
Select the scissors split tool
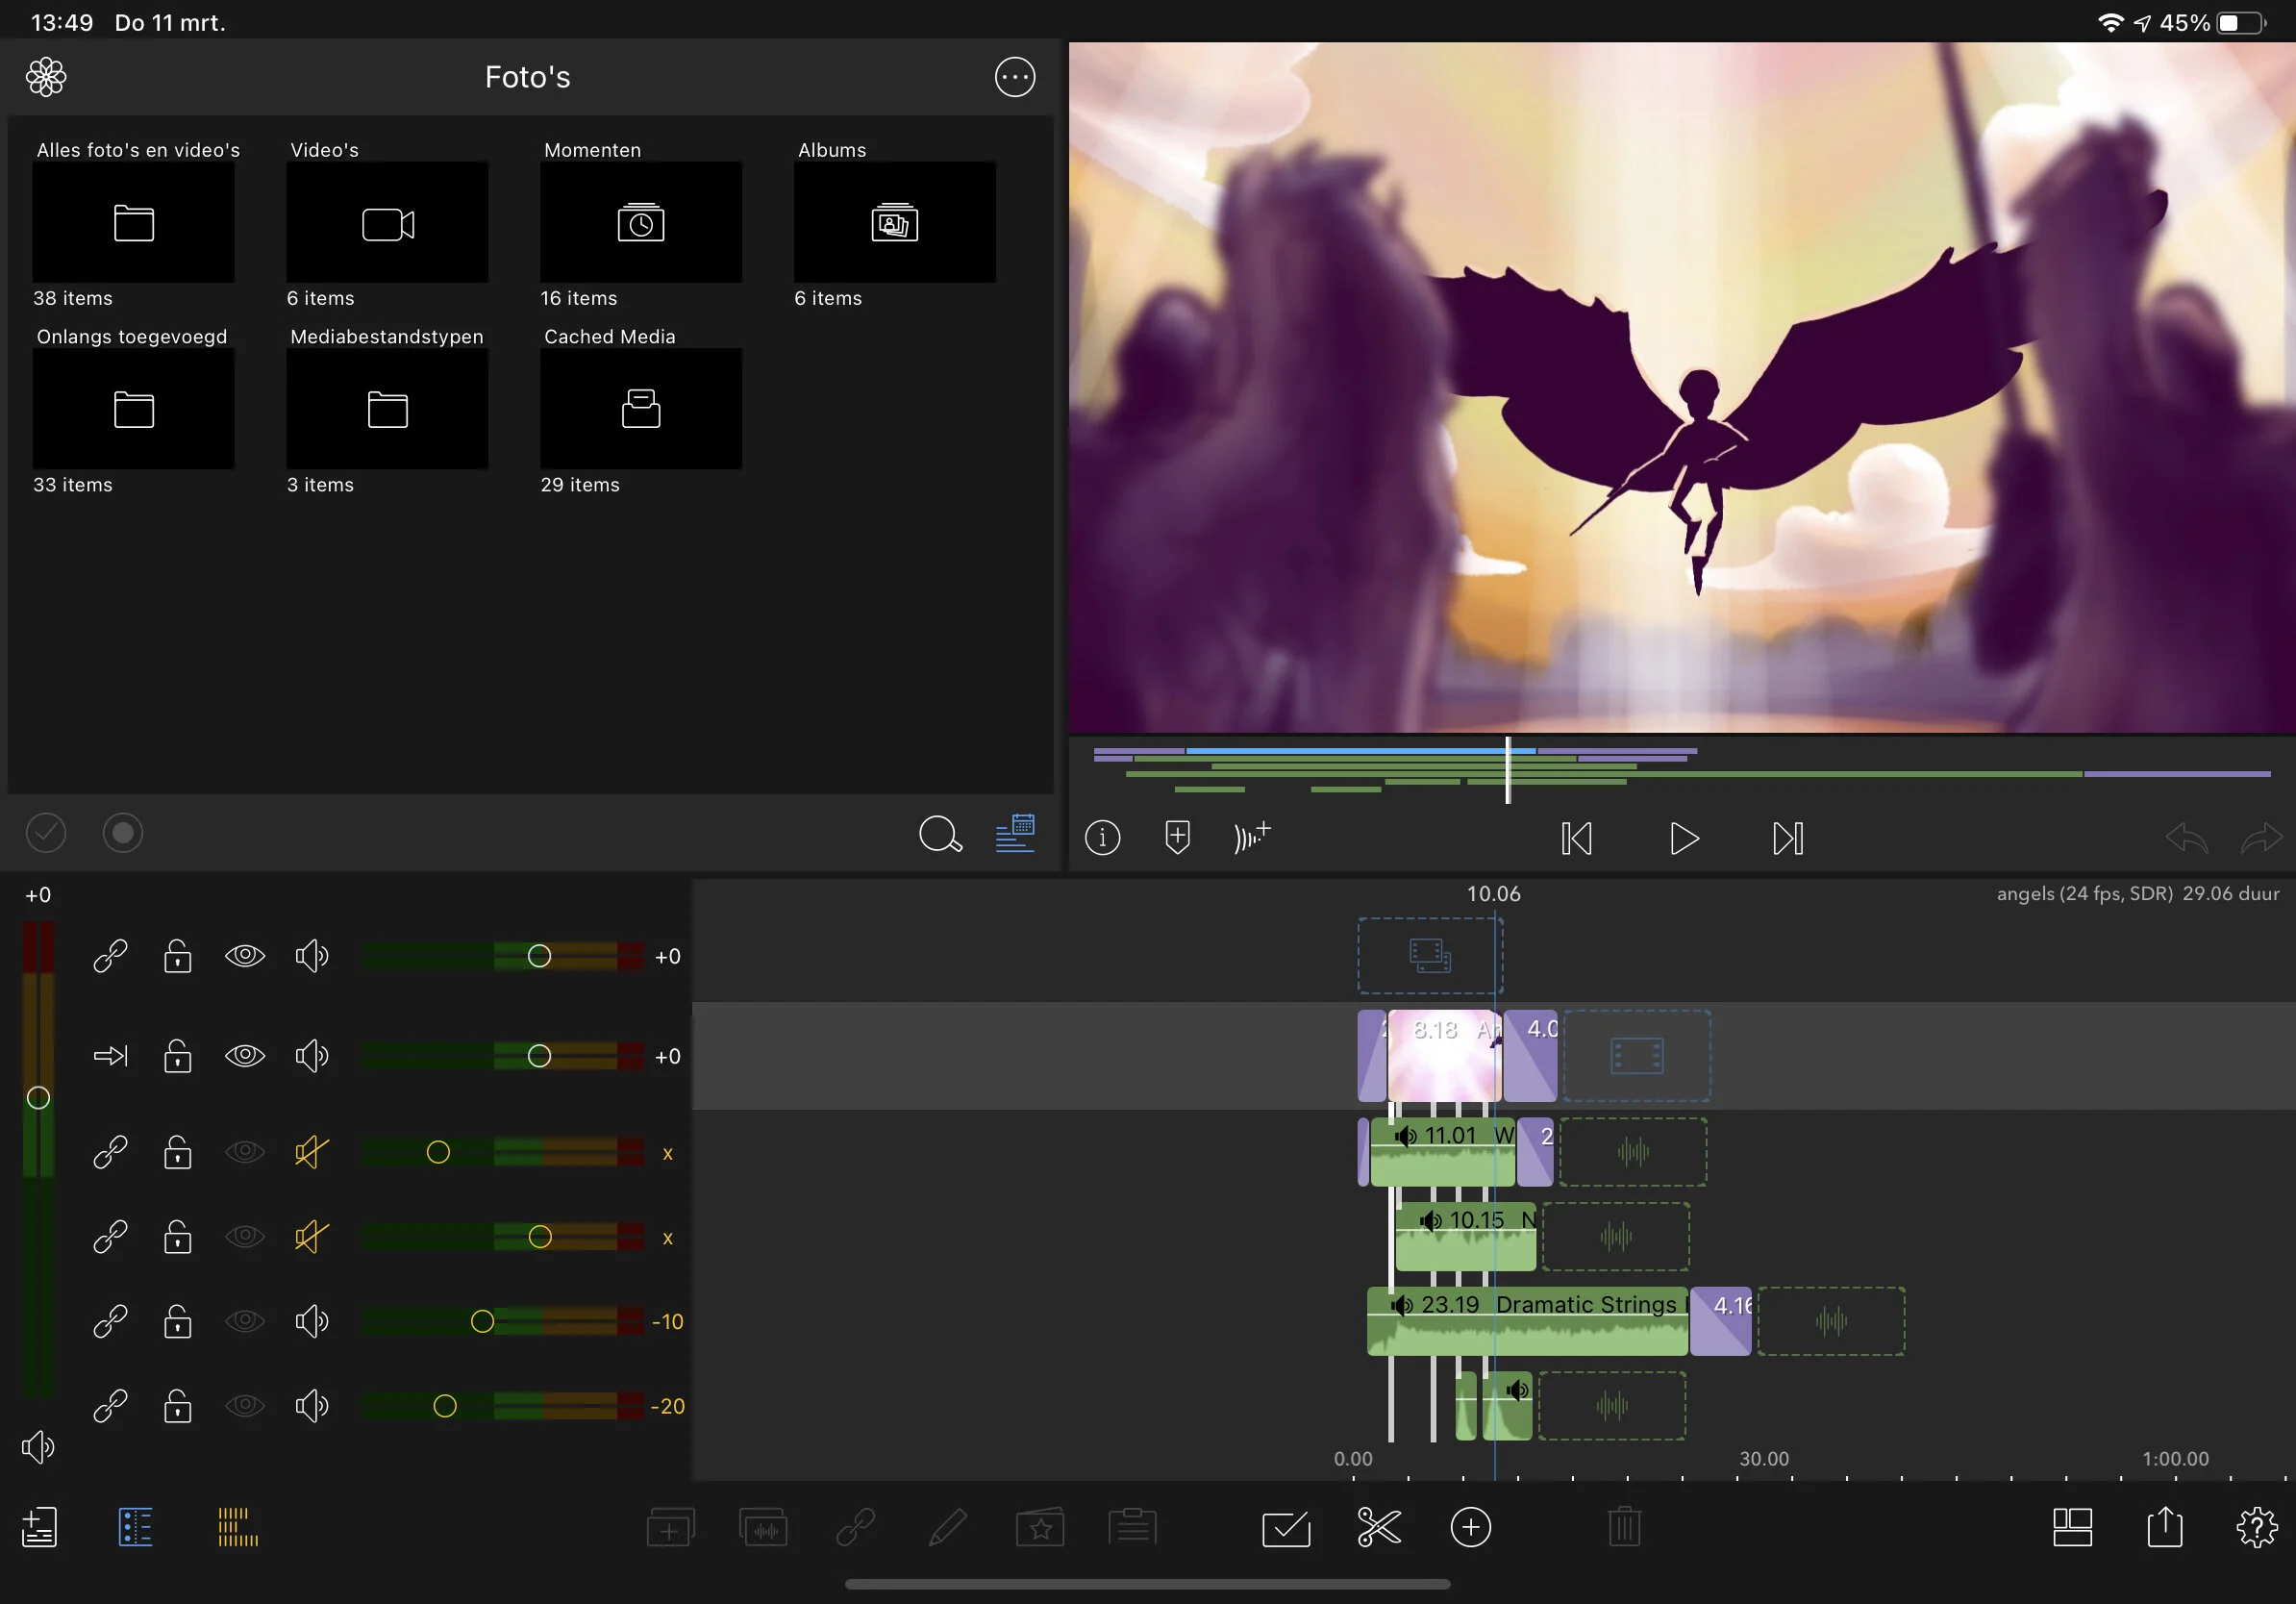coord(1378,1527)
